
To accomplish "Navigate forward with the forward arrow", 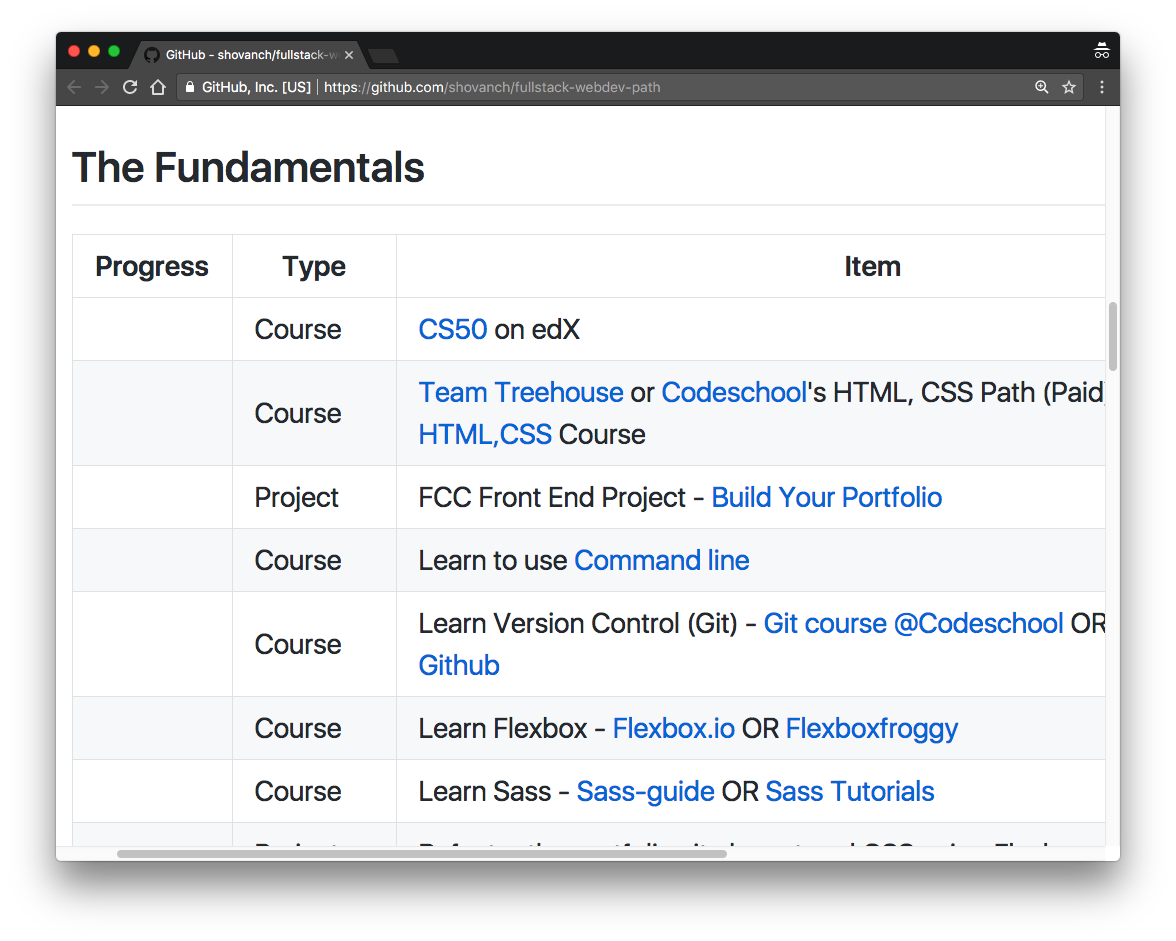I will coord(101,87).
